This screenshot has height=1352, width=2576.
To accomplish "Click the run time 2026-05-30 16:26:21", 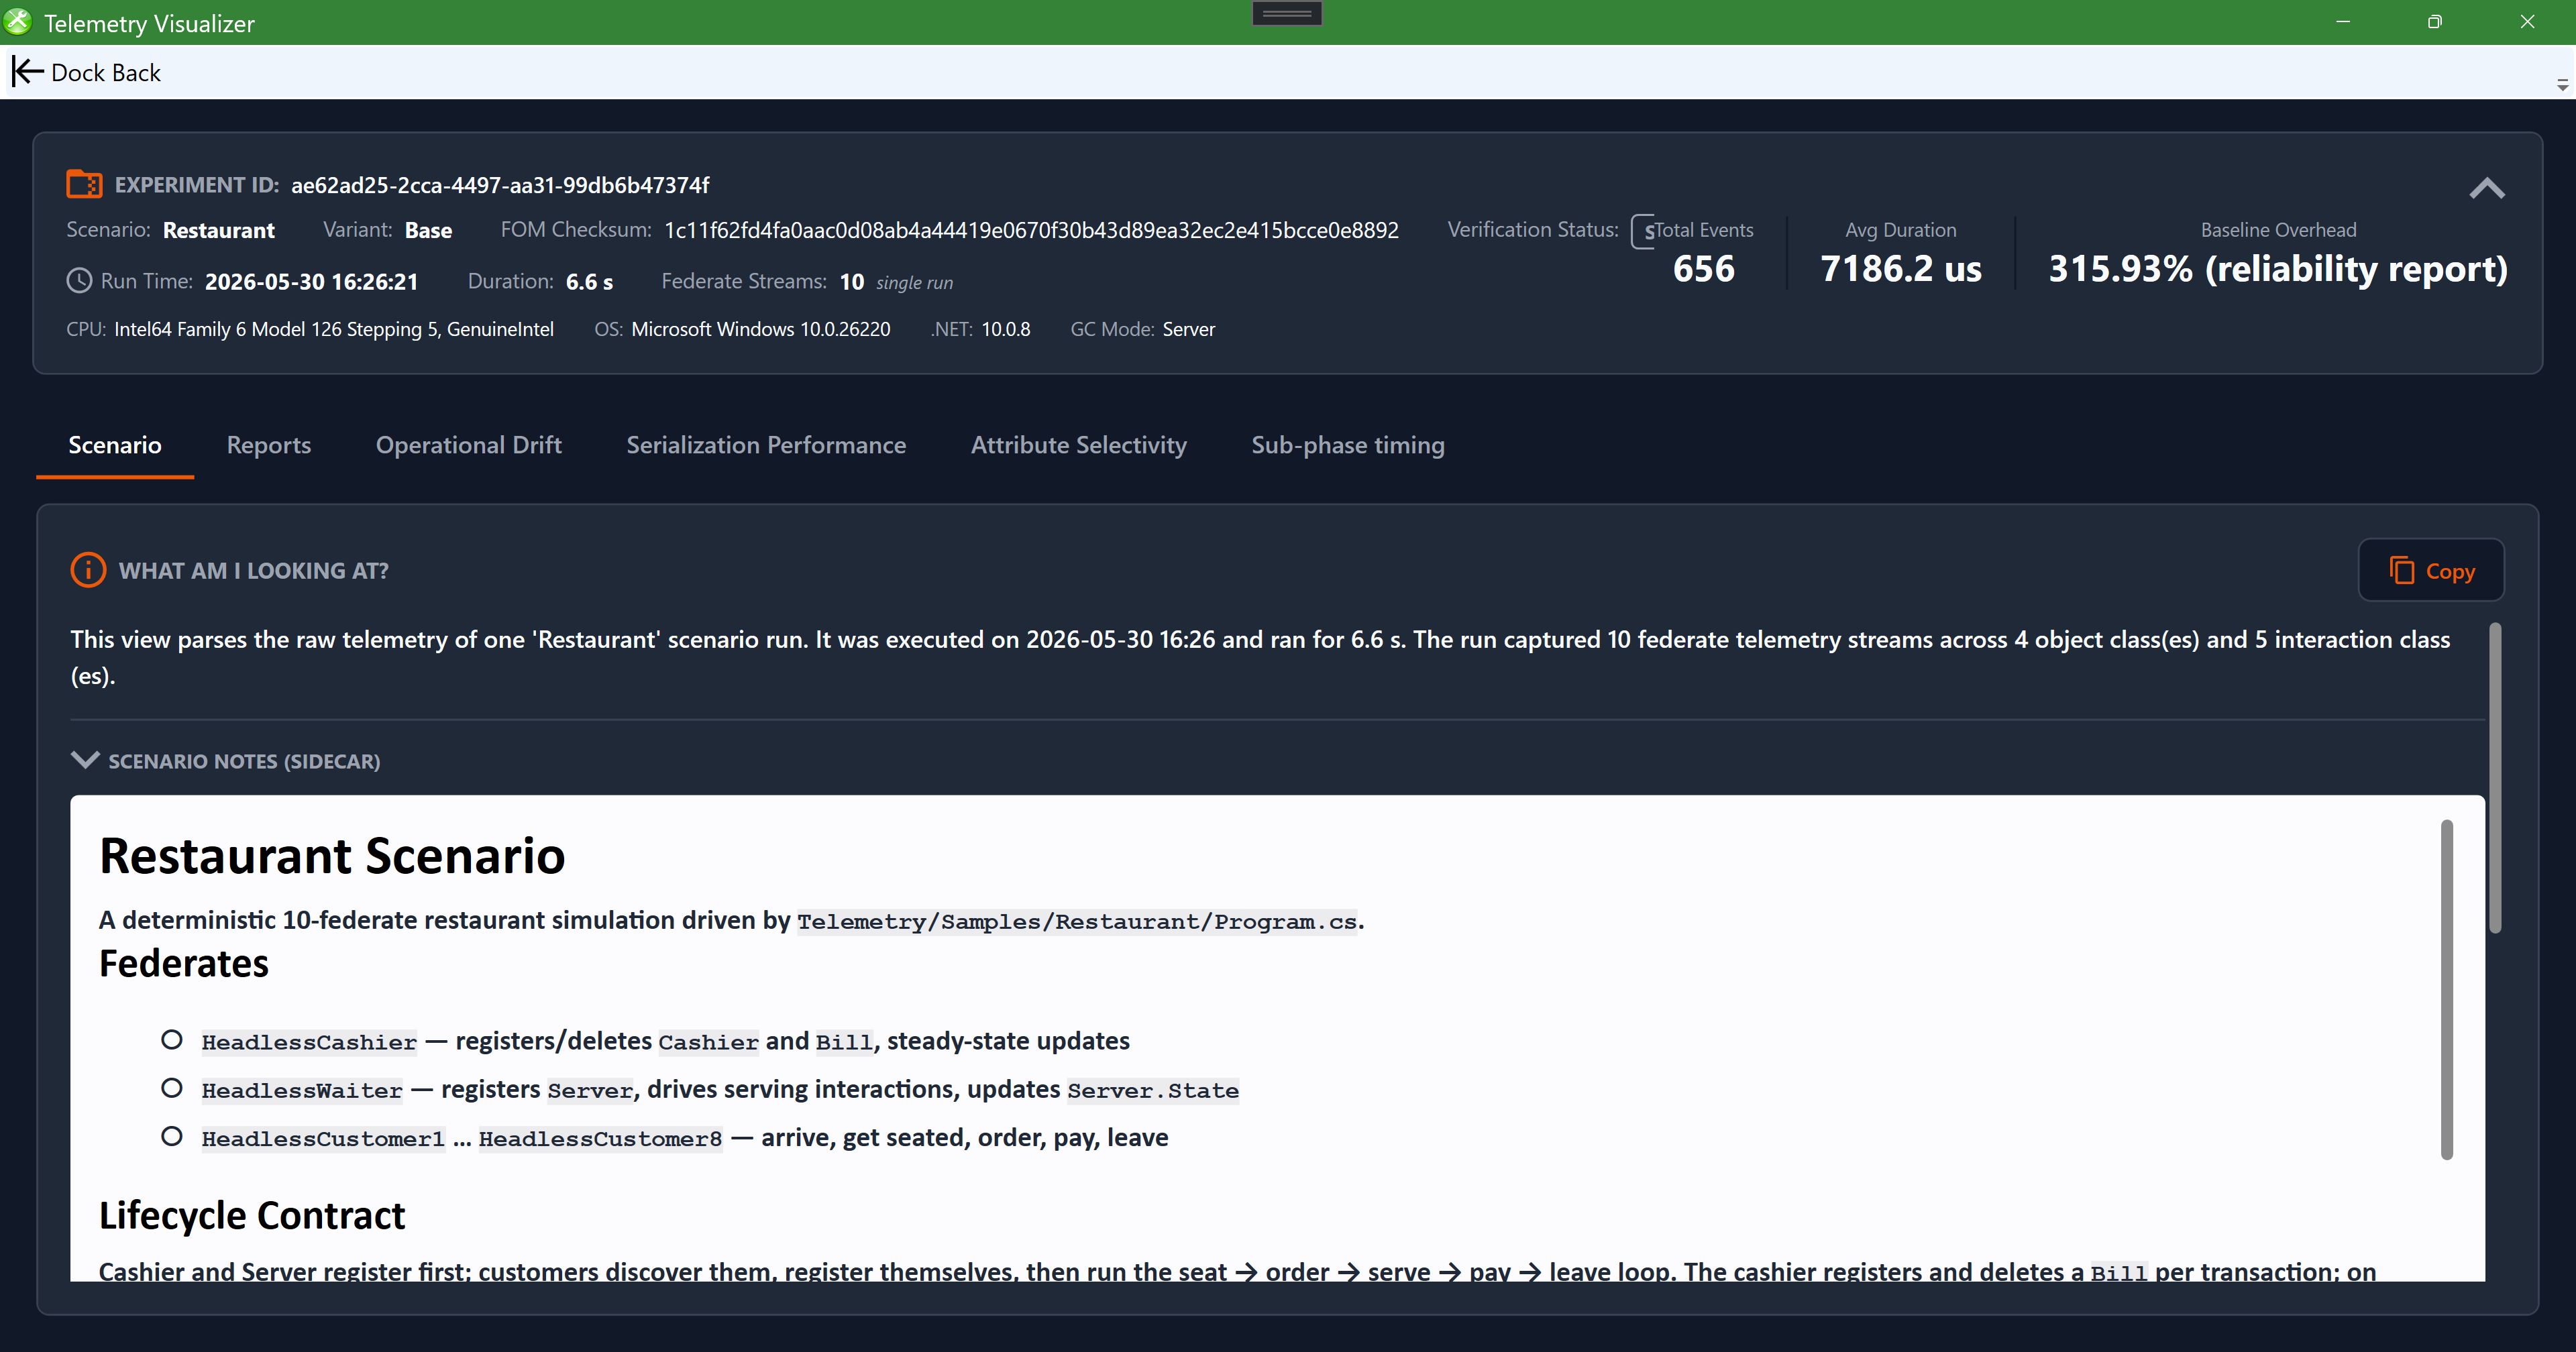I will (x=311, y=282).
